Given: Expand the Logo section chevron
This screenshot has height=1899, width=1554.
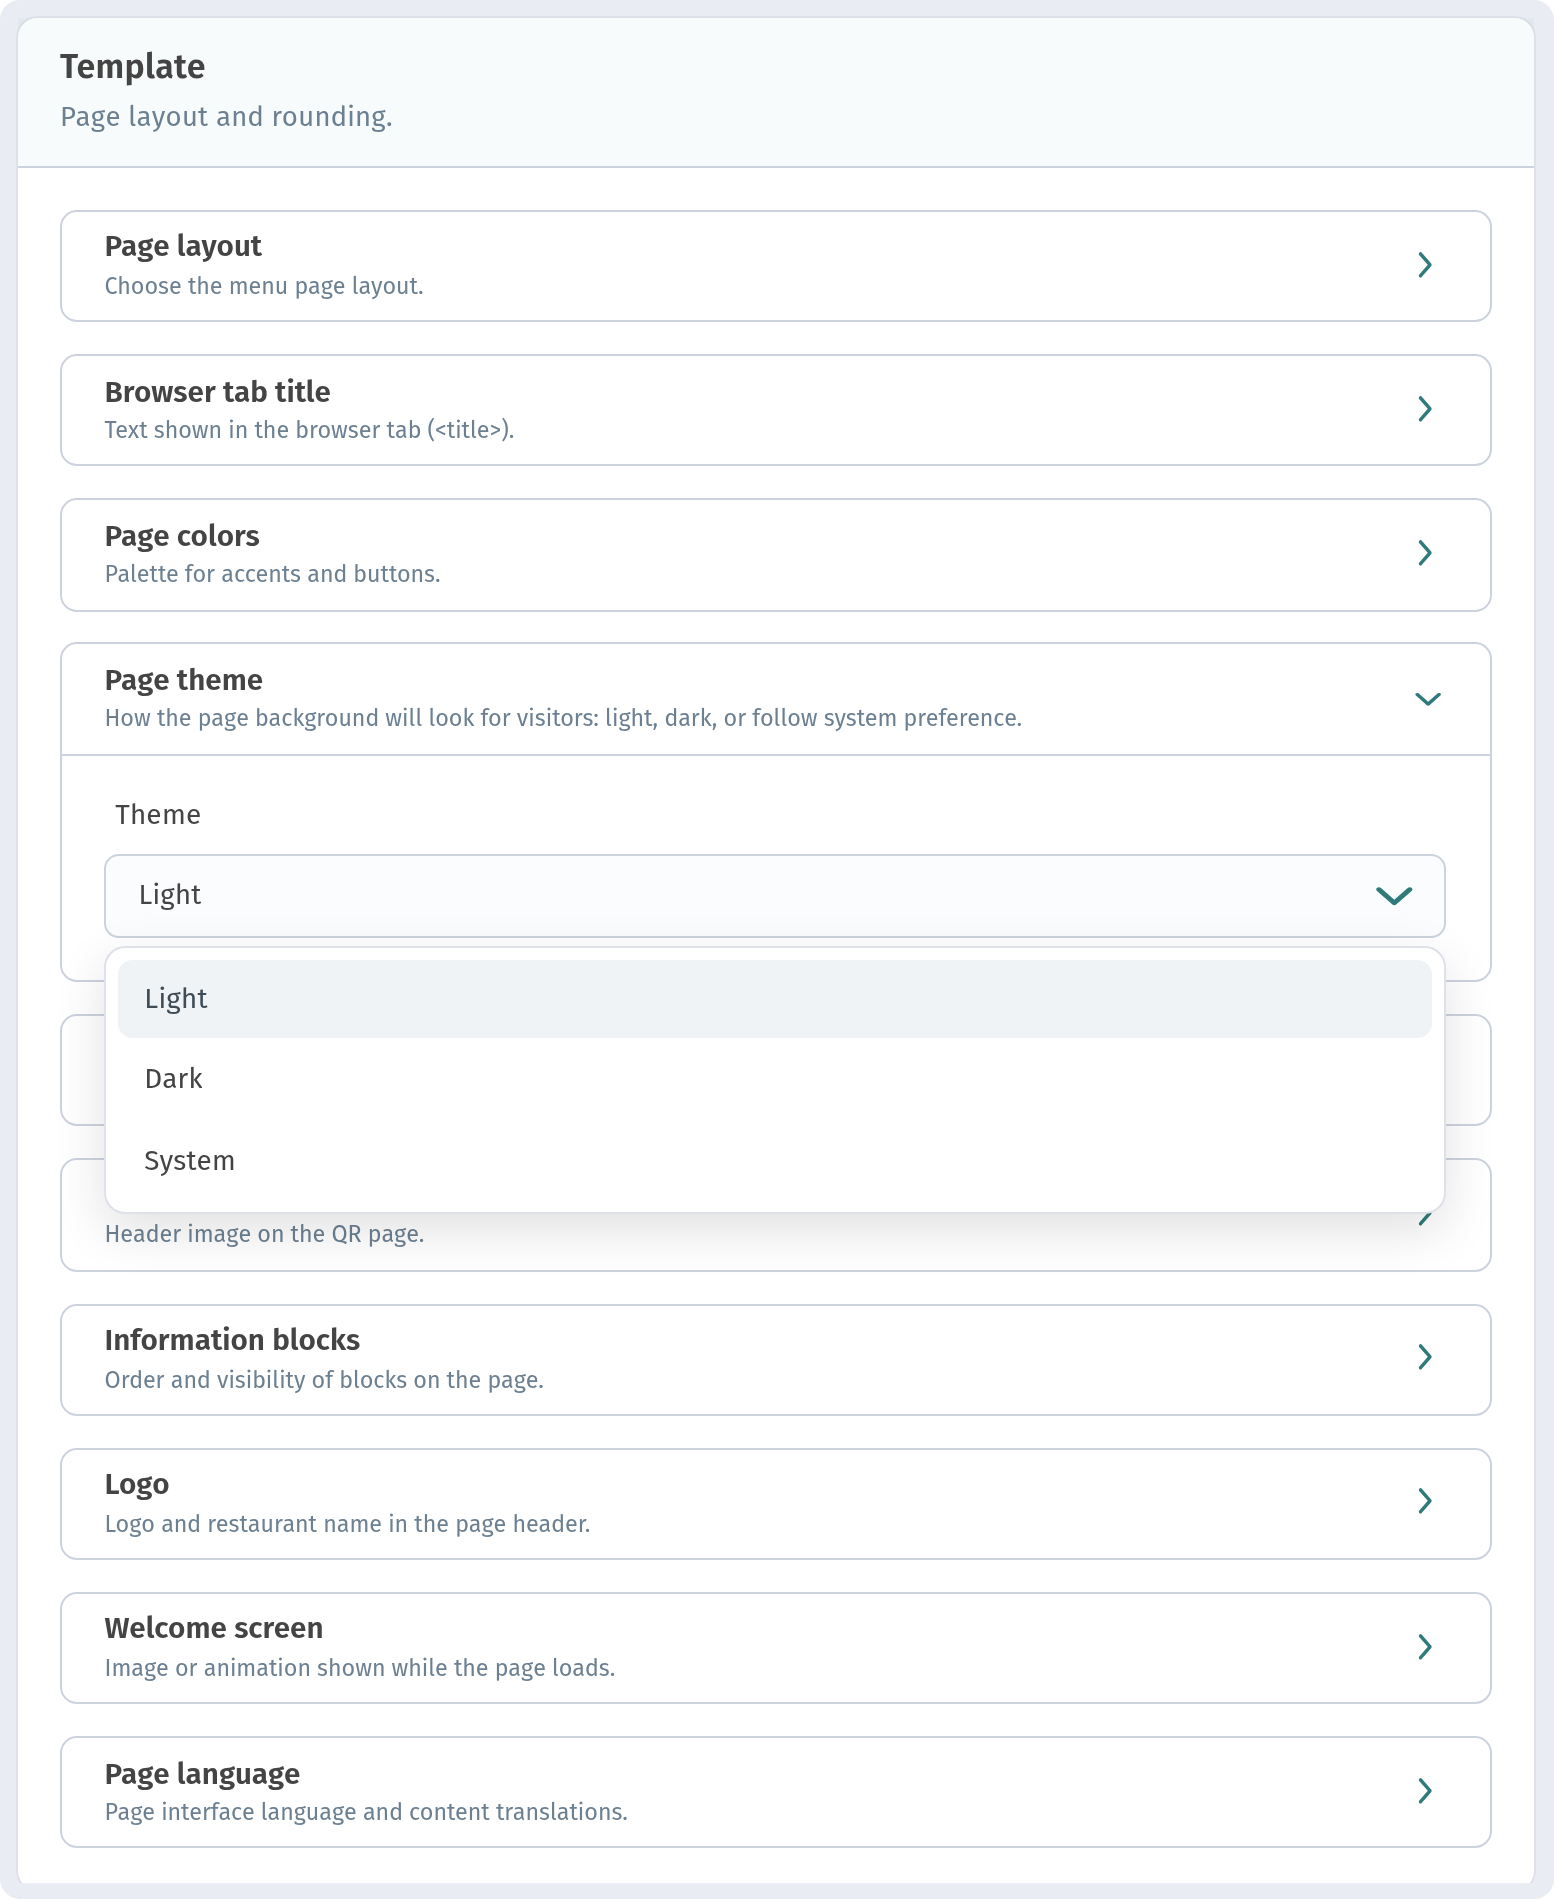Looking at the screenshot, I should tap(1425, 1501).
